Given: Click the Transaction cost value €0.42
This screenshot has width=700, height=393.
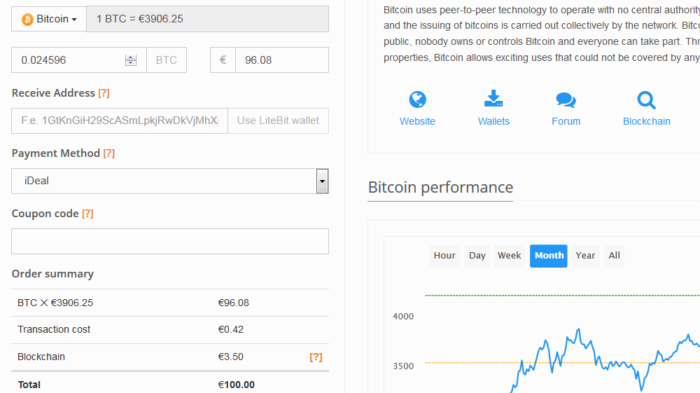Looking at the screenshot, I should [x=231, y=330].
